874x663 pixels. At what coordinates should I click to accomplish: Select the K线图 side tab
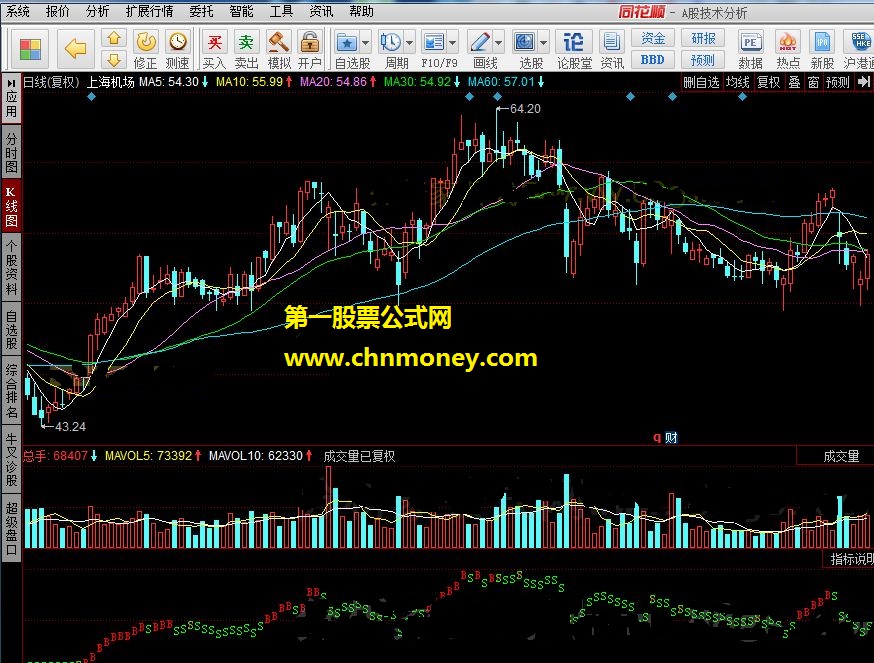click(x=11, y=206)
